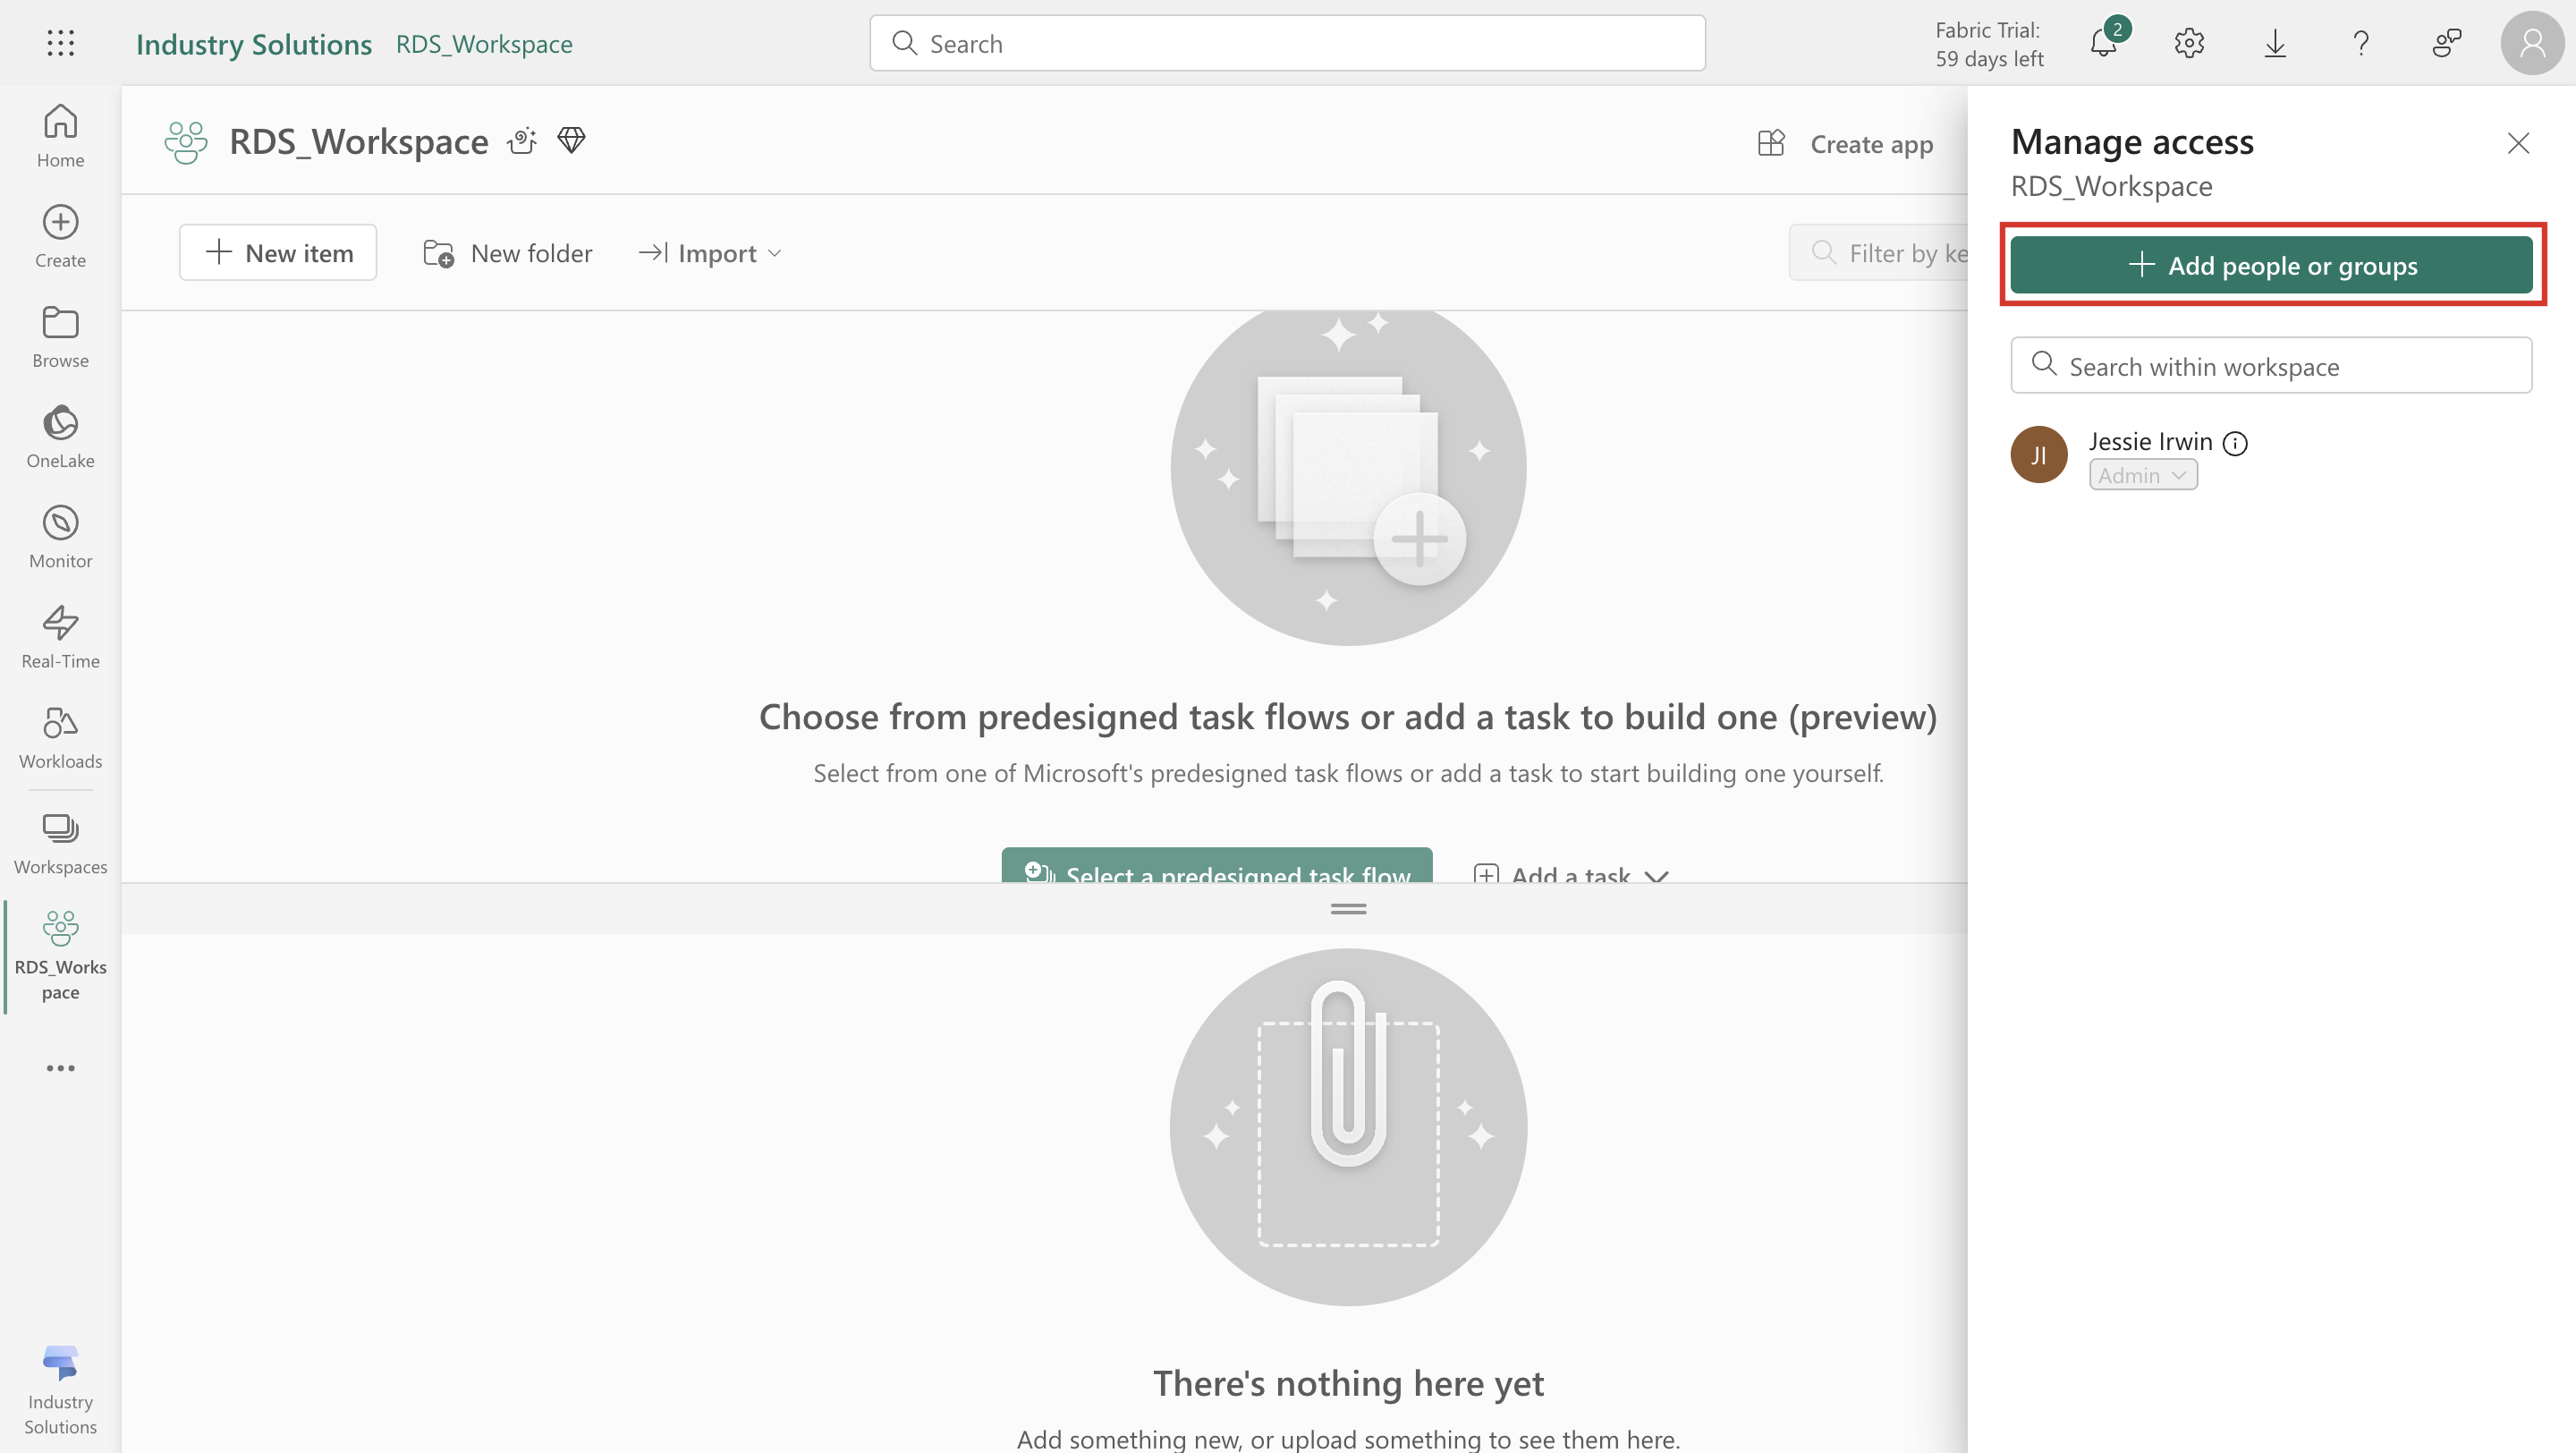The width and height of the screenshot is (2576, 1453).
Task: Click the diamond capacity icon
Action: (571, 141)
